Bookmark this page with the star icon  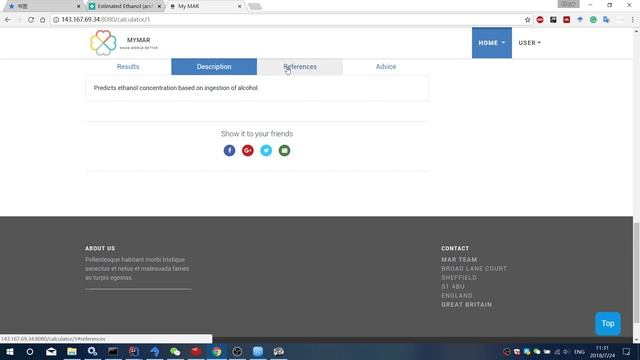point(527,20)
